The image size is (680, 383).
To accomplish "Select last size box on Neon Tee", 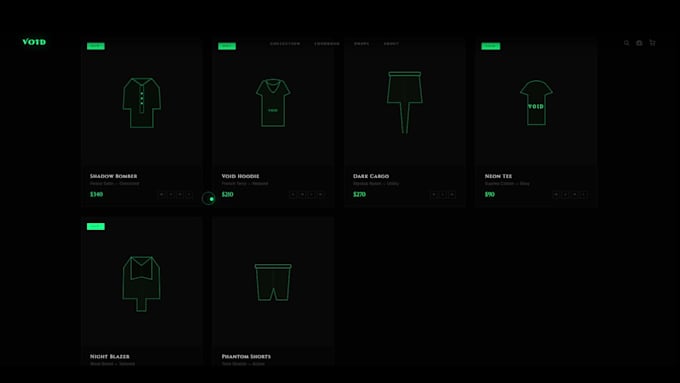I will click(584, 195).
